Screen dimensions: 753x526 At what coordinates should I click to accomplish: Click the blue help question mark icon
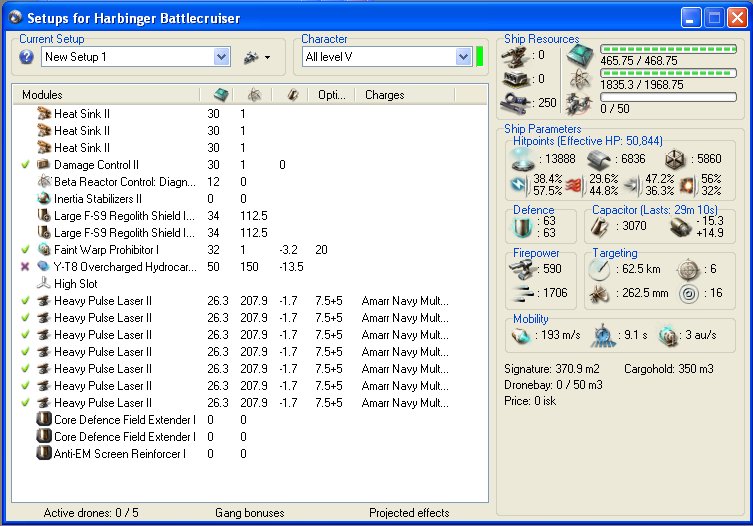27,57
